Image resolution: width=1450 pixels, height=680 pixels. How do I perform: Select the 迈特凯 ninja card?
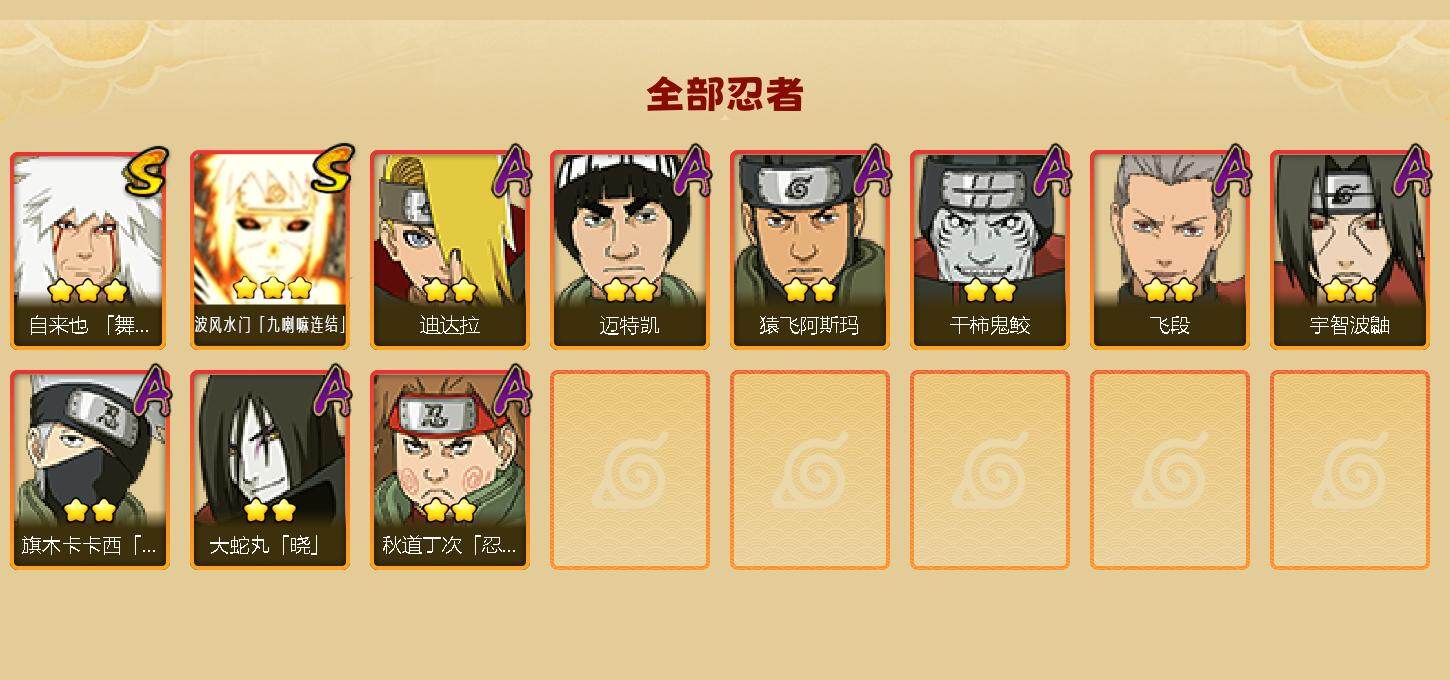click(630, 250)
